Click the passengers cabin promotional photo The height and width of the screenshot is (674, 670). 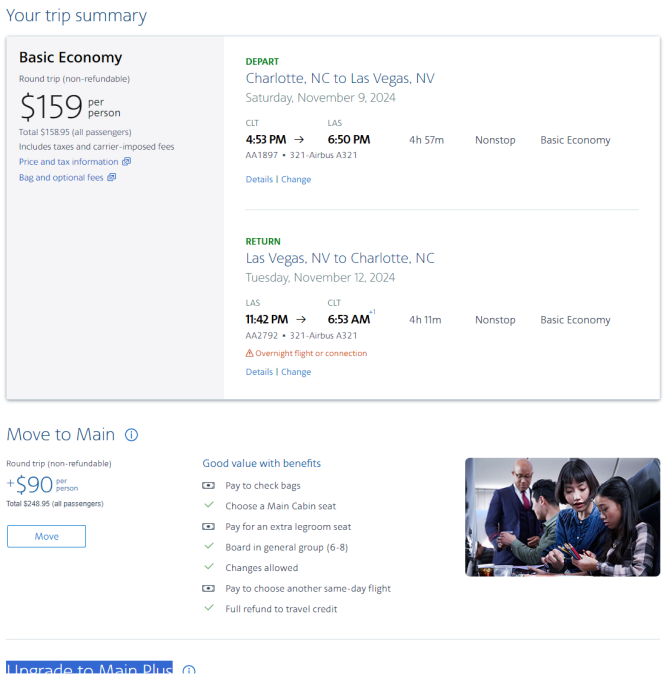click(563, 517)
